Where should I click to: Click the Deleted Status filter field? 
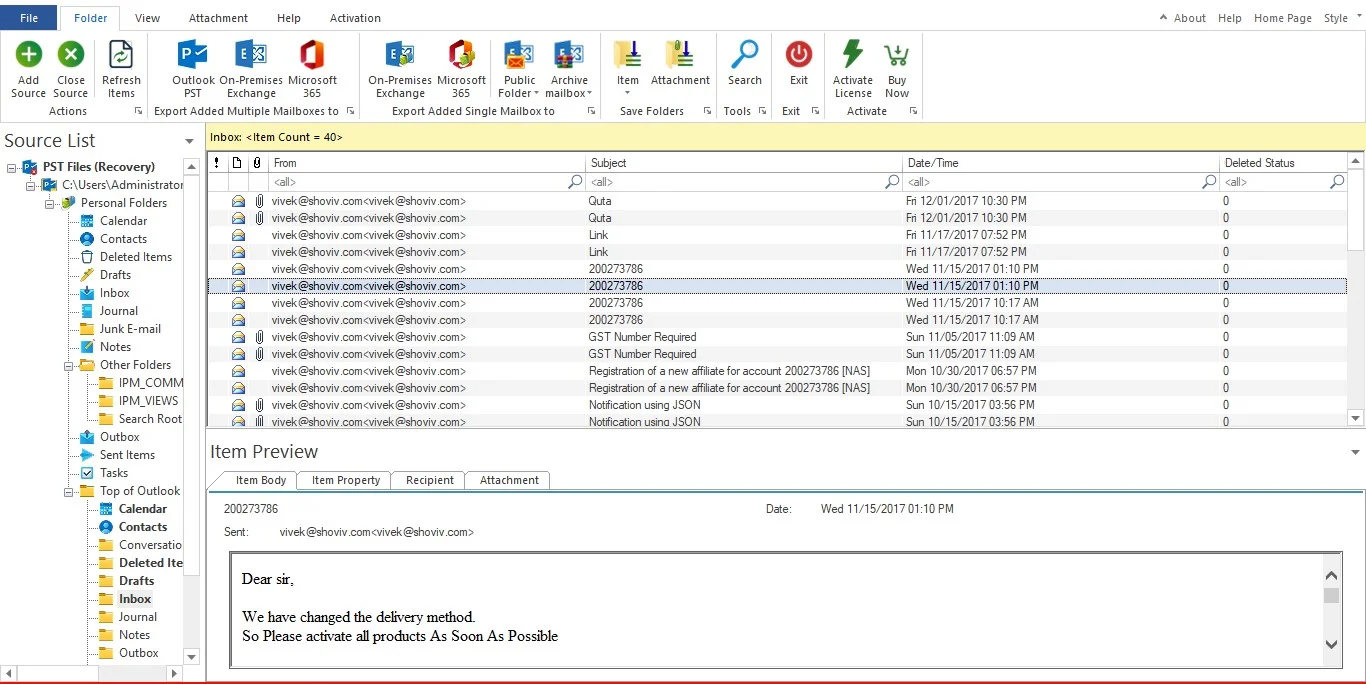click(1284, 182)
